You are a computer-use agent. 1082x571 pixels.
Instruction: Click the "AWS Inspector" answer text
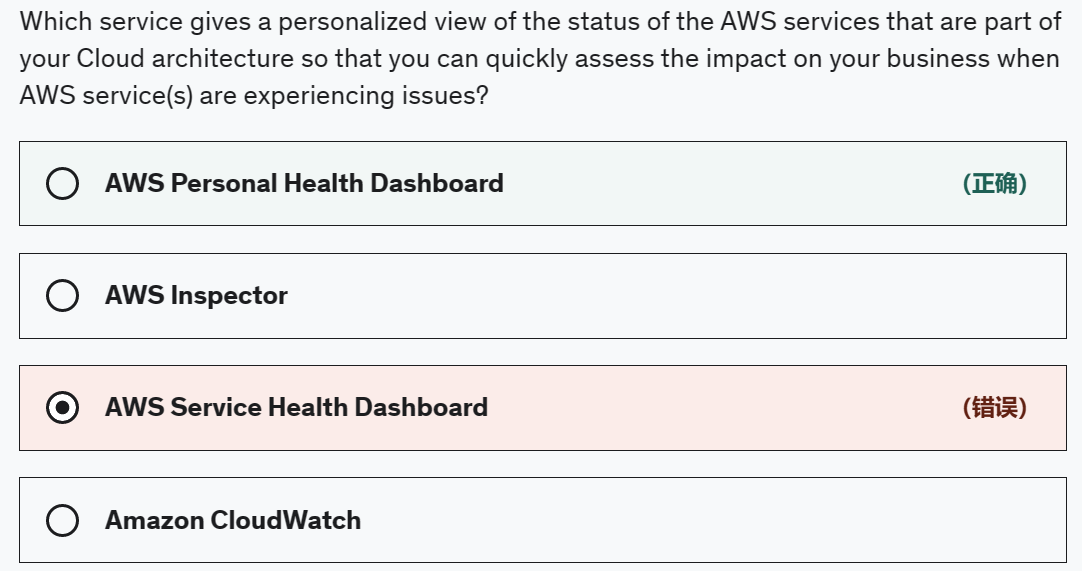click(x=196, y=296)
